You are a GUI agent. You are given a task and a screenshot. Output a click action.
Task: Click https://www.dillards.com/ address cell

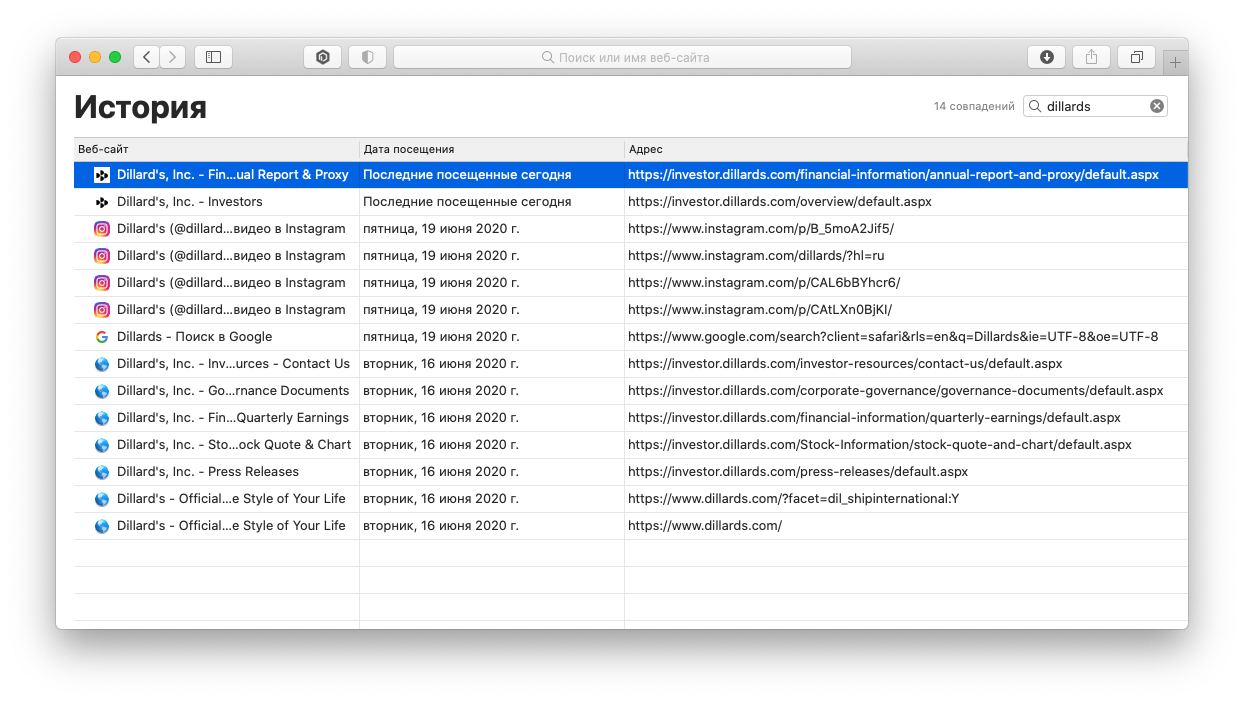705,526
